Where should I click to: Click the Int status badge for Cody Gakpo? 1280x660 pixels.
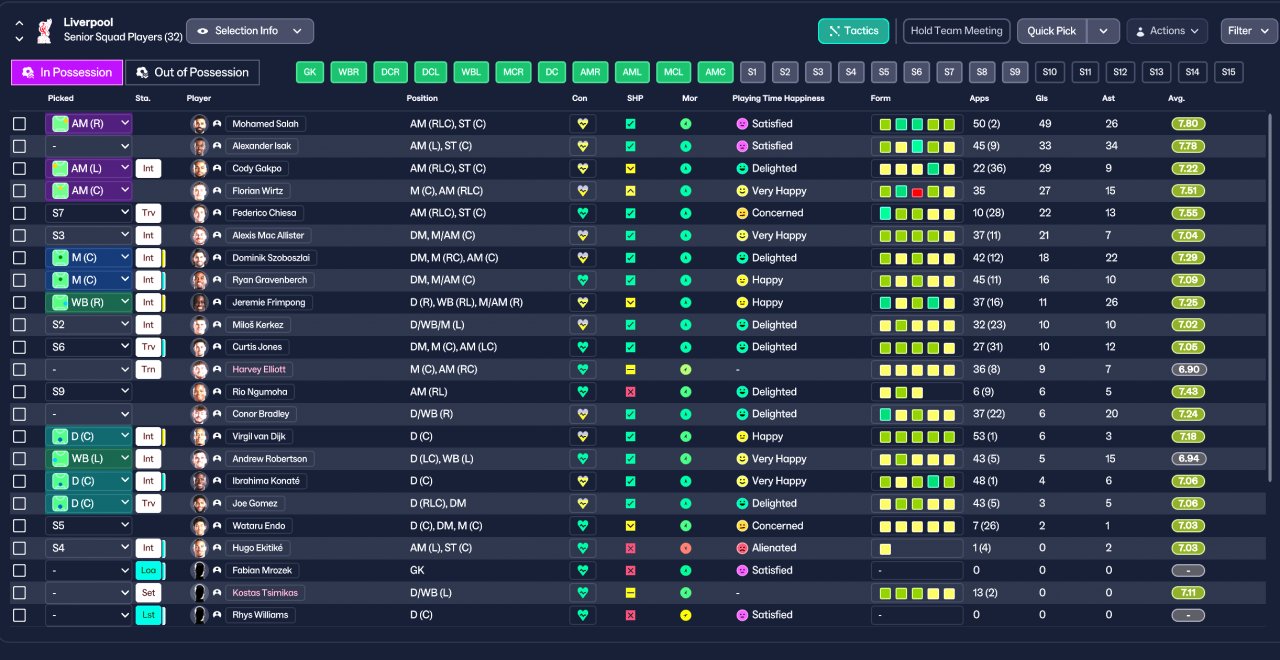pyautogui.click(x=148, y=169)
